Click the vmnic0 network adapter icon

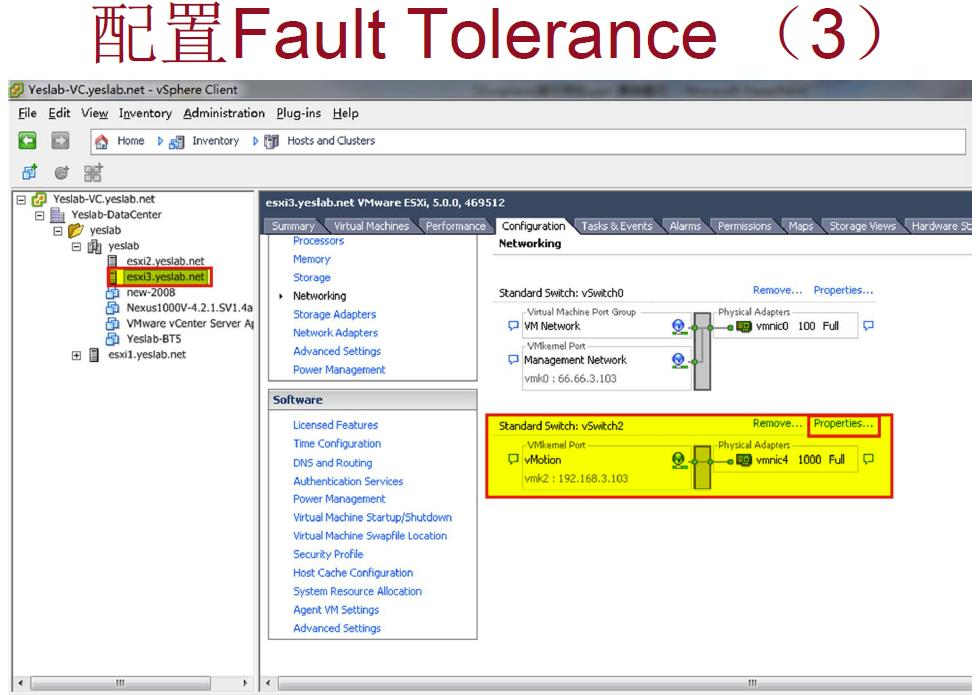[x=743, y=326]
